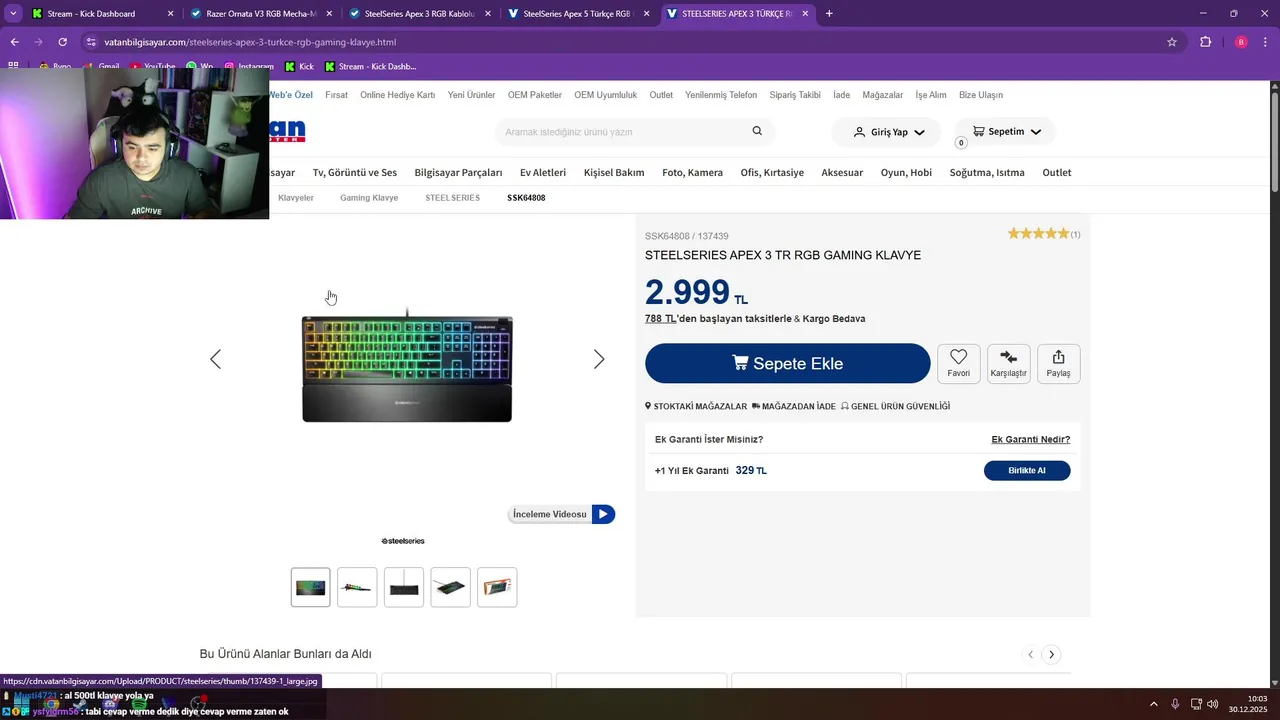Open 788 TL installment link
Screen dimensions: 1280x720
(x=661, y=318)
